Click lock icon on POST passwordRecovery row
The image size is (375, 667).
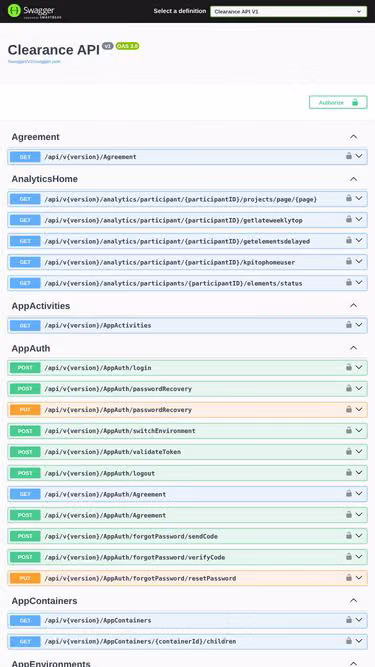point(349,388)
